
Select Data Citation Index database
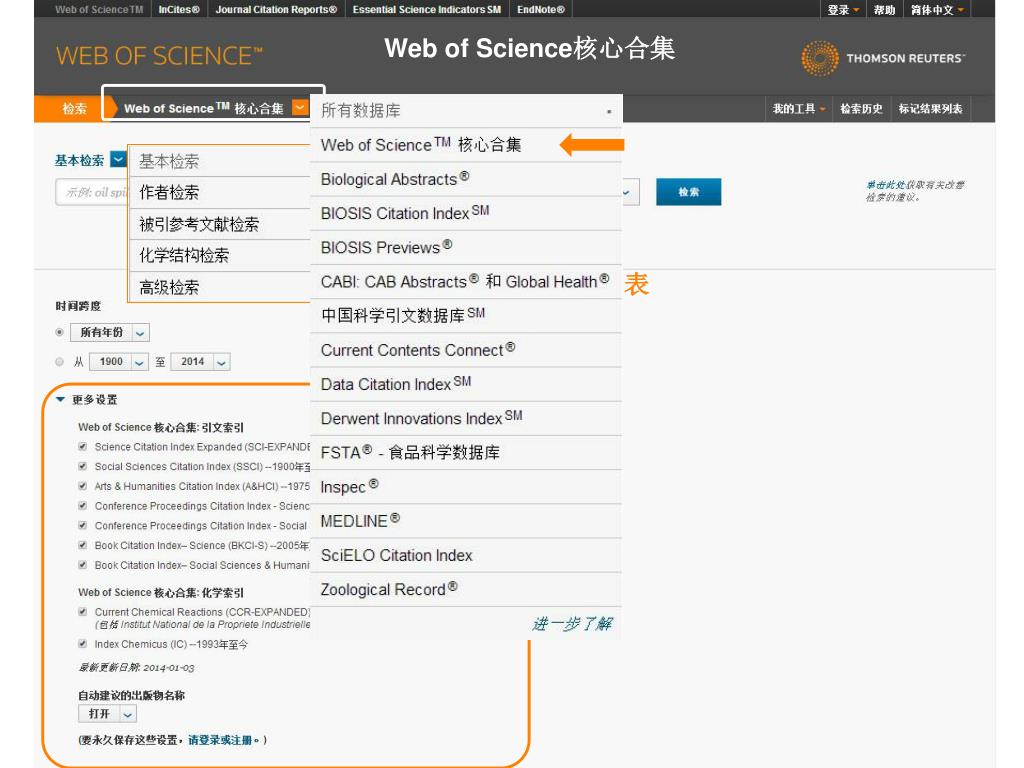coord(466,384)
